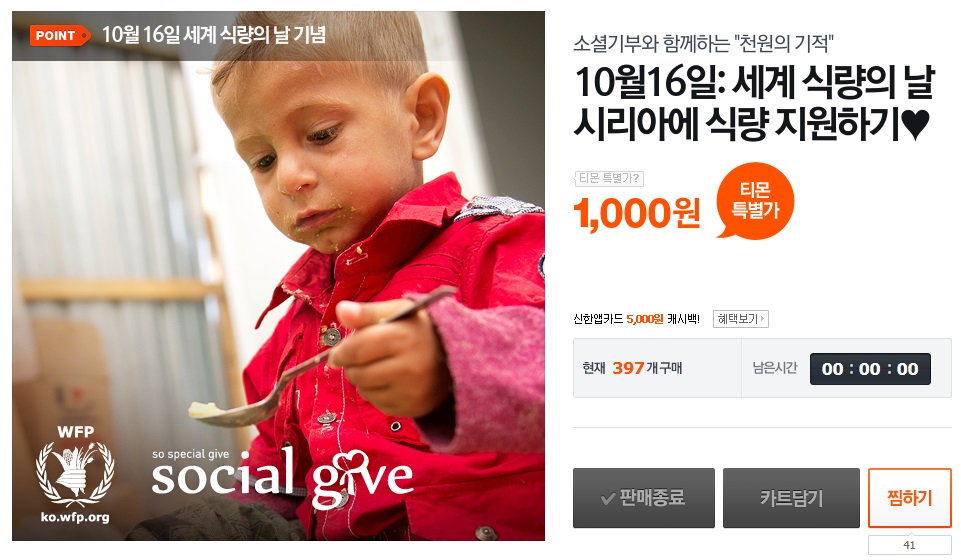The width and height of the screenshot is (961, 560).
Task: Click the 세계 식량의 날 product title
Action: (754, 102)
